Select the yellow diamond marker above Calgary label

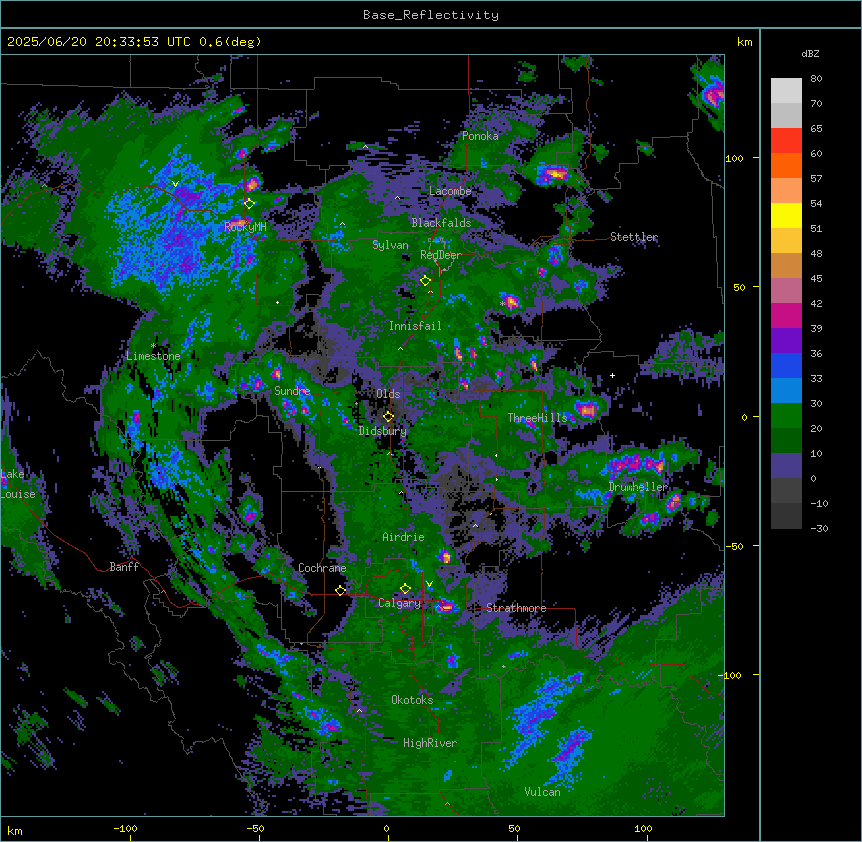point(405,589)
